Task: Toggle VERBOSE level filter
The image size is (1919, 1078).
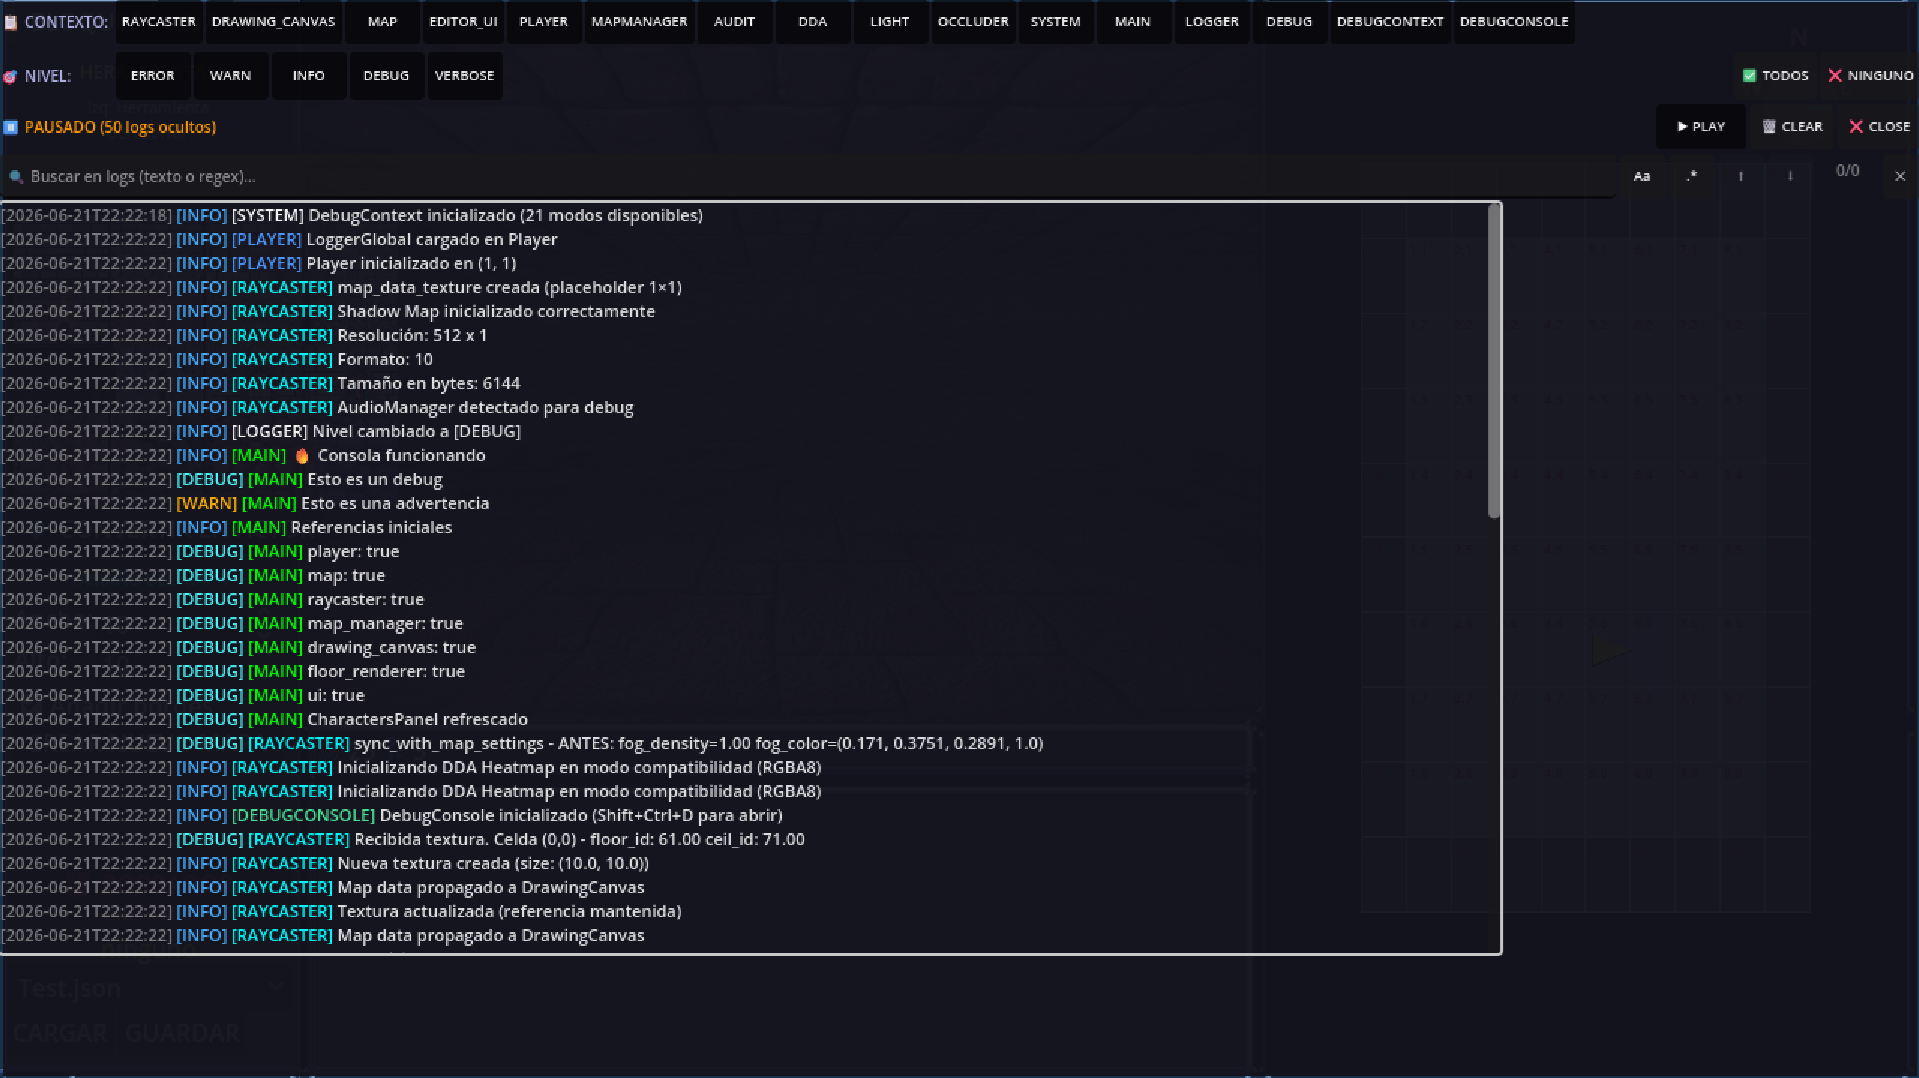Action: coord(465,76)
